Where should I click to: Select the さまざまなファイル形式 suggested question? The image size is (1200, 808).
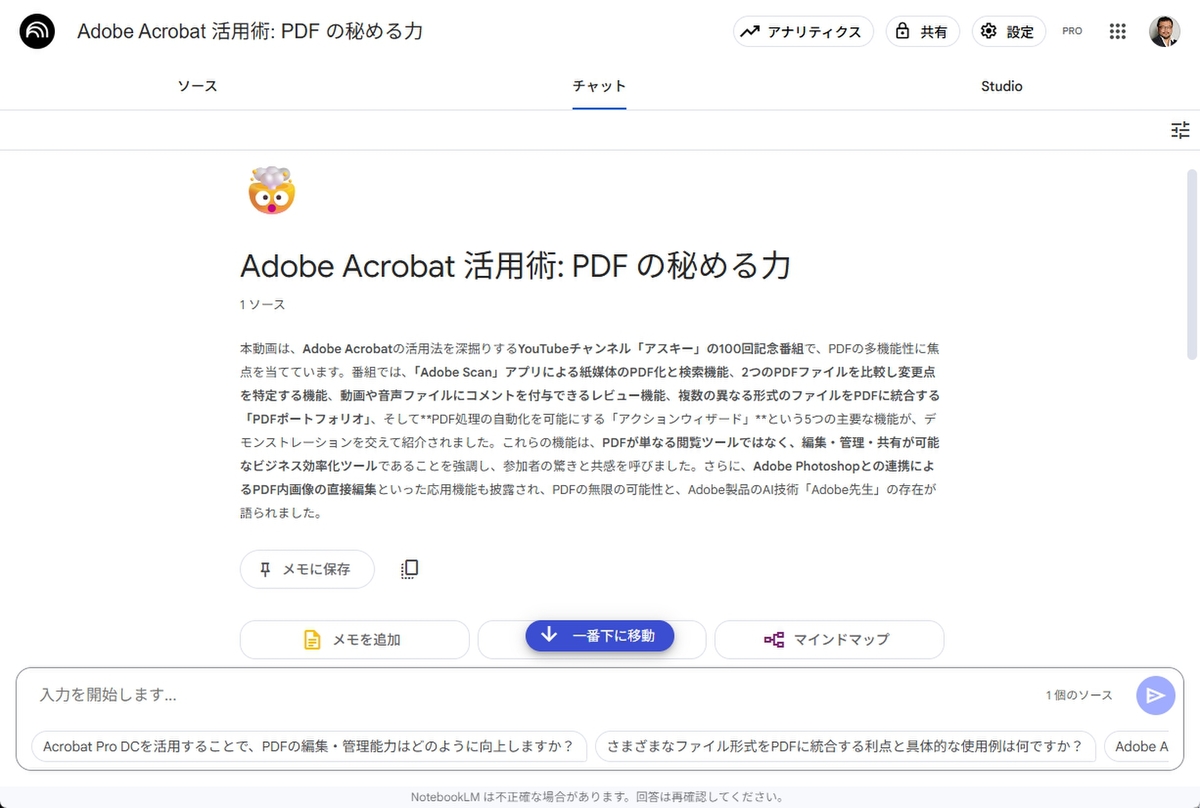click(845, 746)
